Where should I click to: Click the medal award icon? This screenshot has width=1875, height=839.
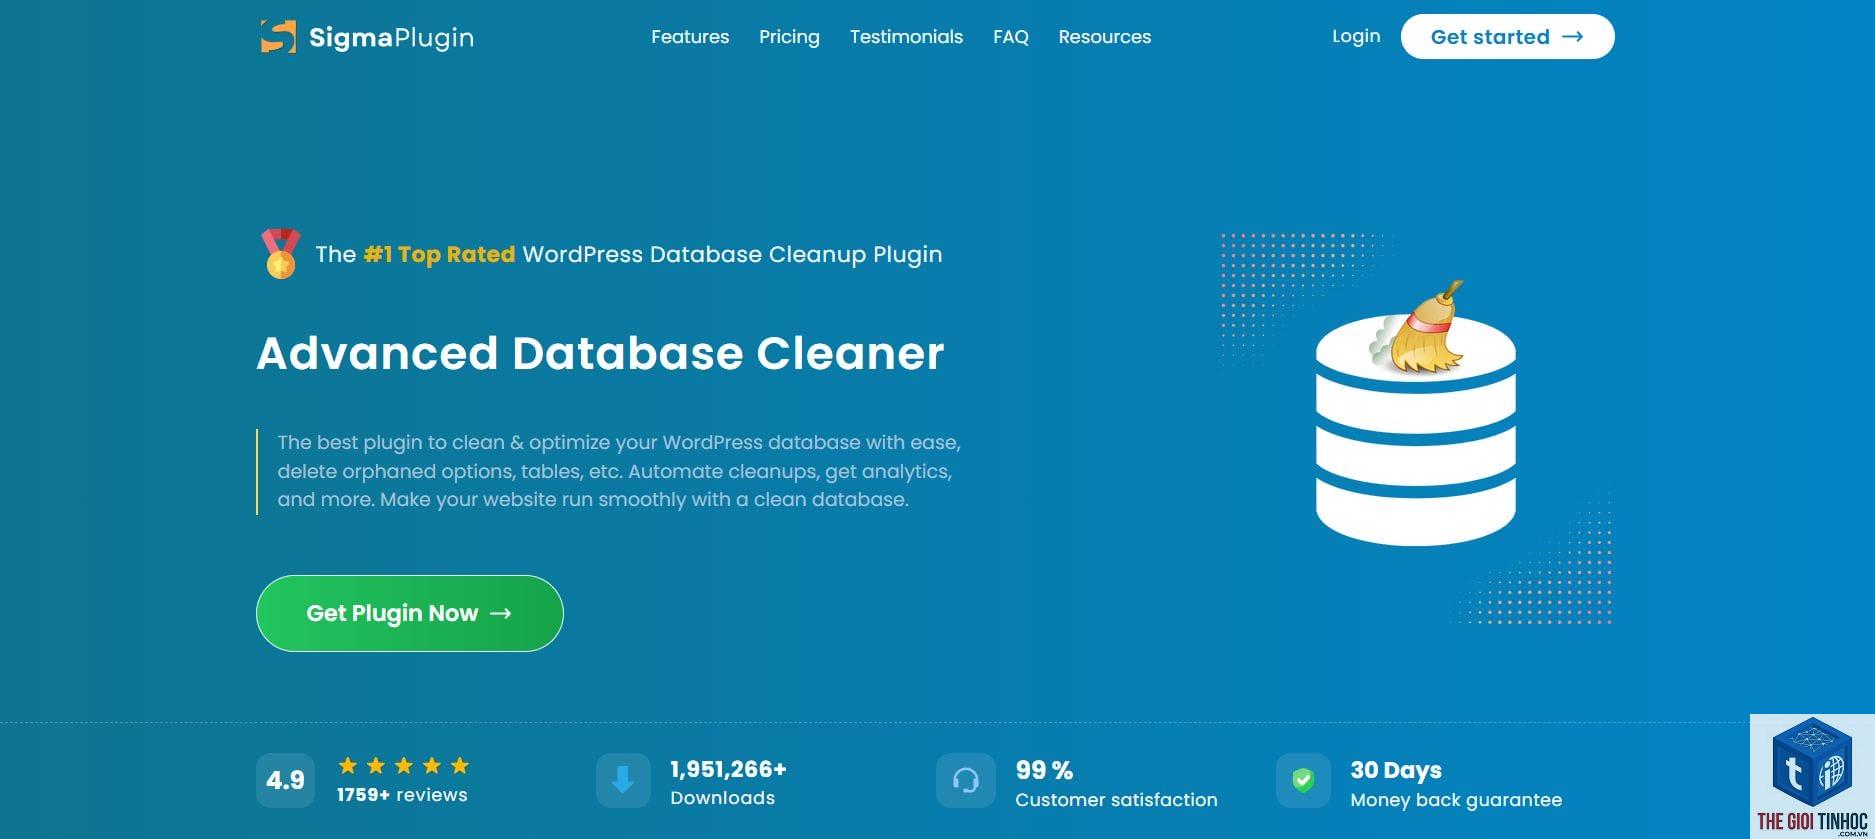[x=281, y=254]
